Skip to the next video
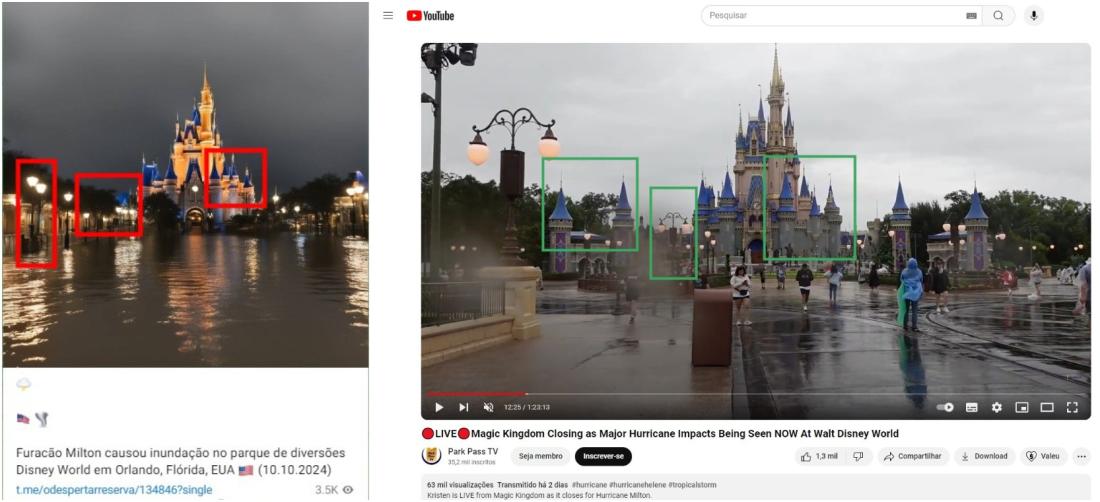The image size is (1100, 502). [464, 407]
